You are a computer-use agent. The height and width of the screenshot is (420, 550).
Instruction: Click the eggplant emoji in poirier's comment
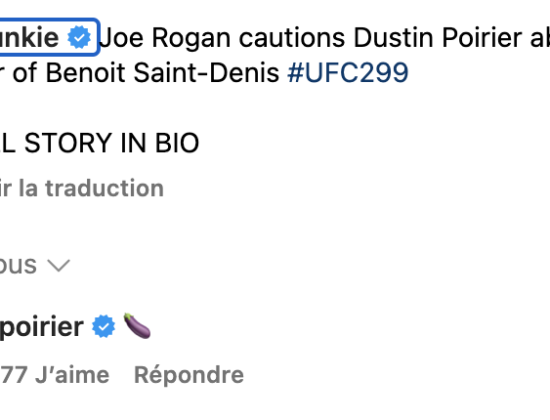(x=137, y=326)
